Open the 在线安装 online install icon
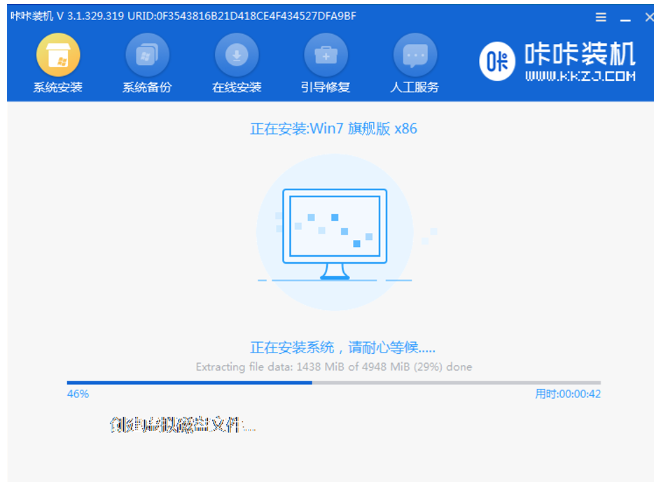Image resolution: width=666 pixels, height=495 pixels. [237, 55]
